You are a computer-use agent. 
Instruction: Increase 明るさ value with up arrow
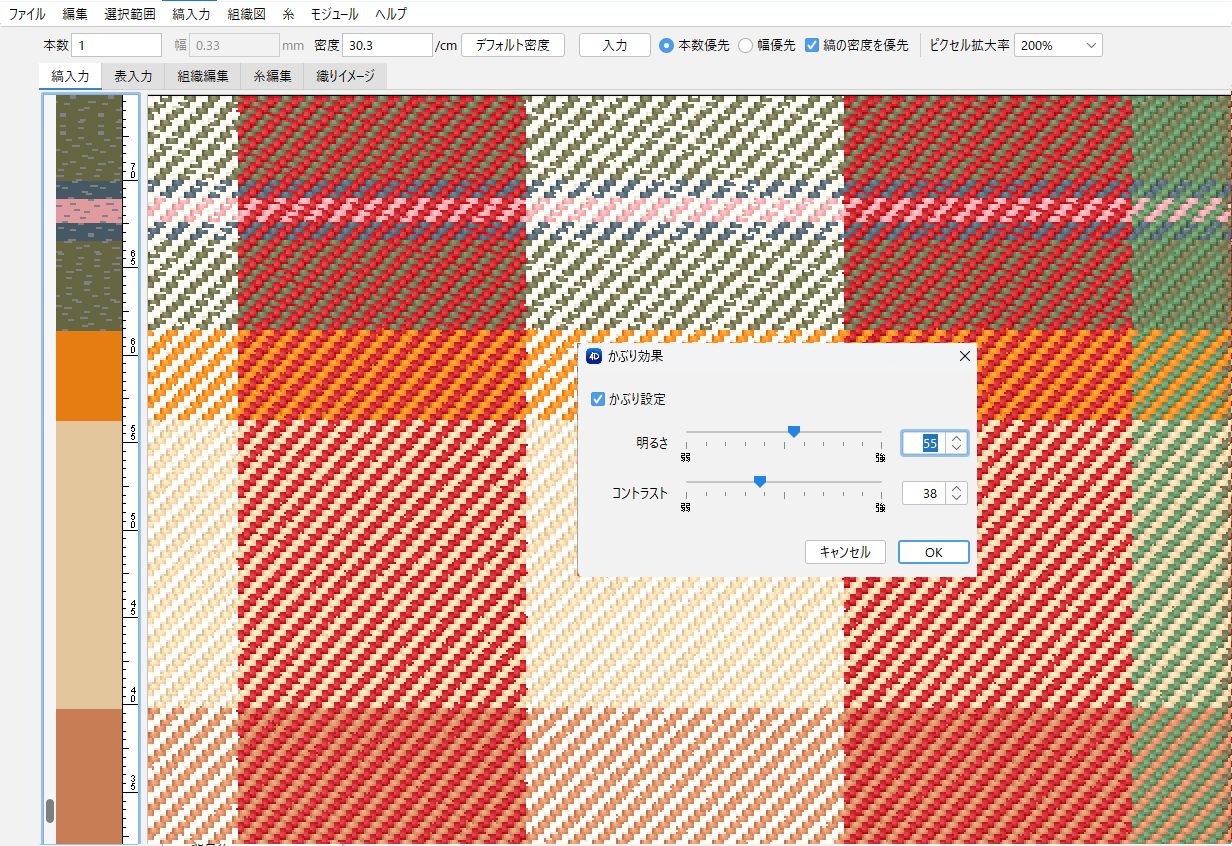(x=957, y=437)
